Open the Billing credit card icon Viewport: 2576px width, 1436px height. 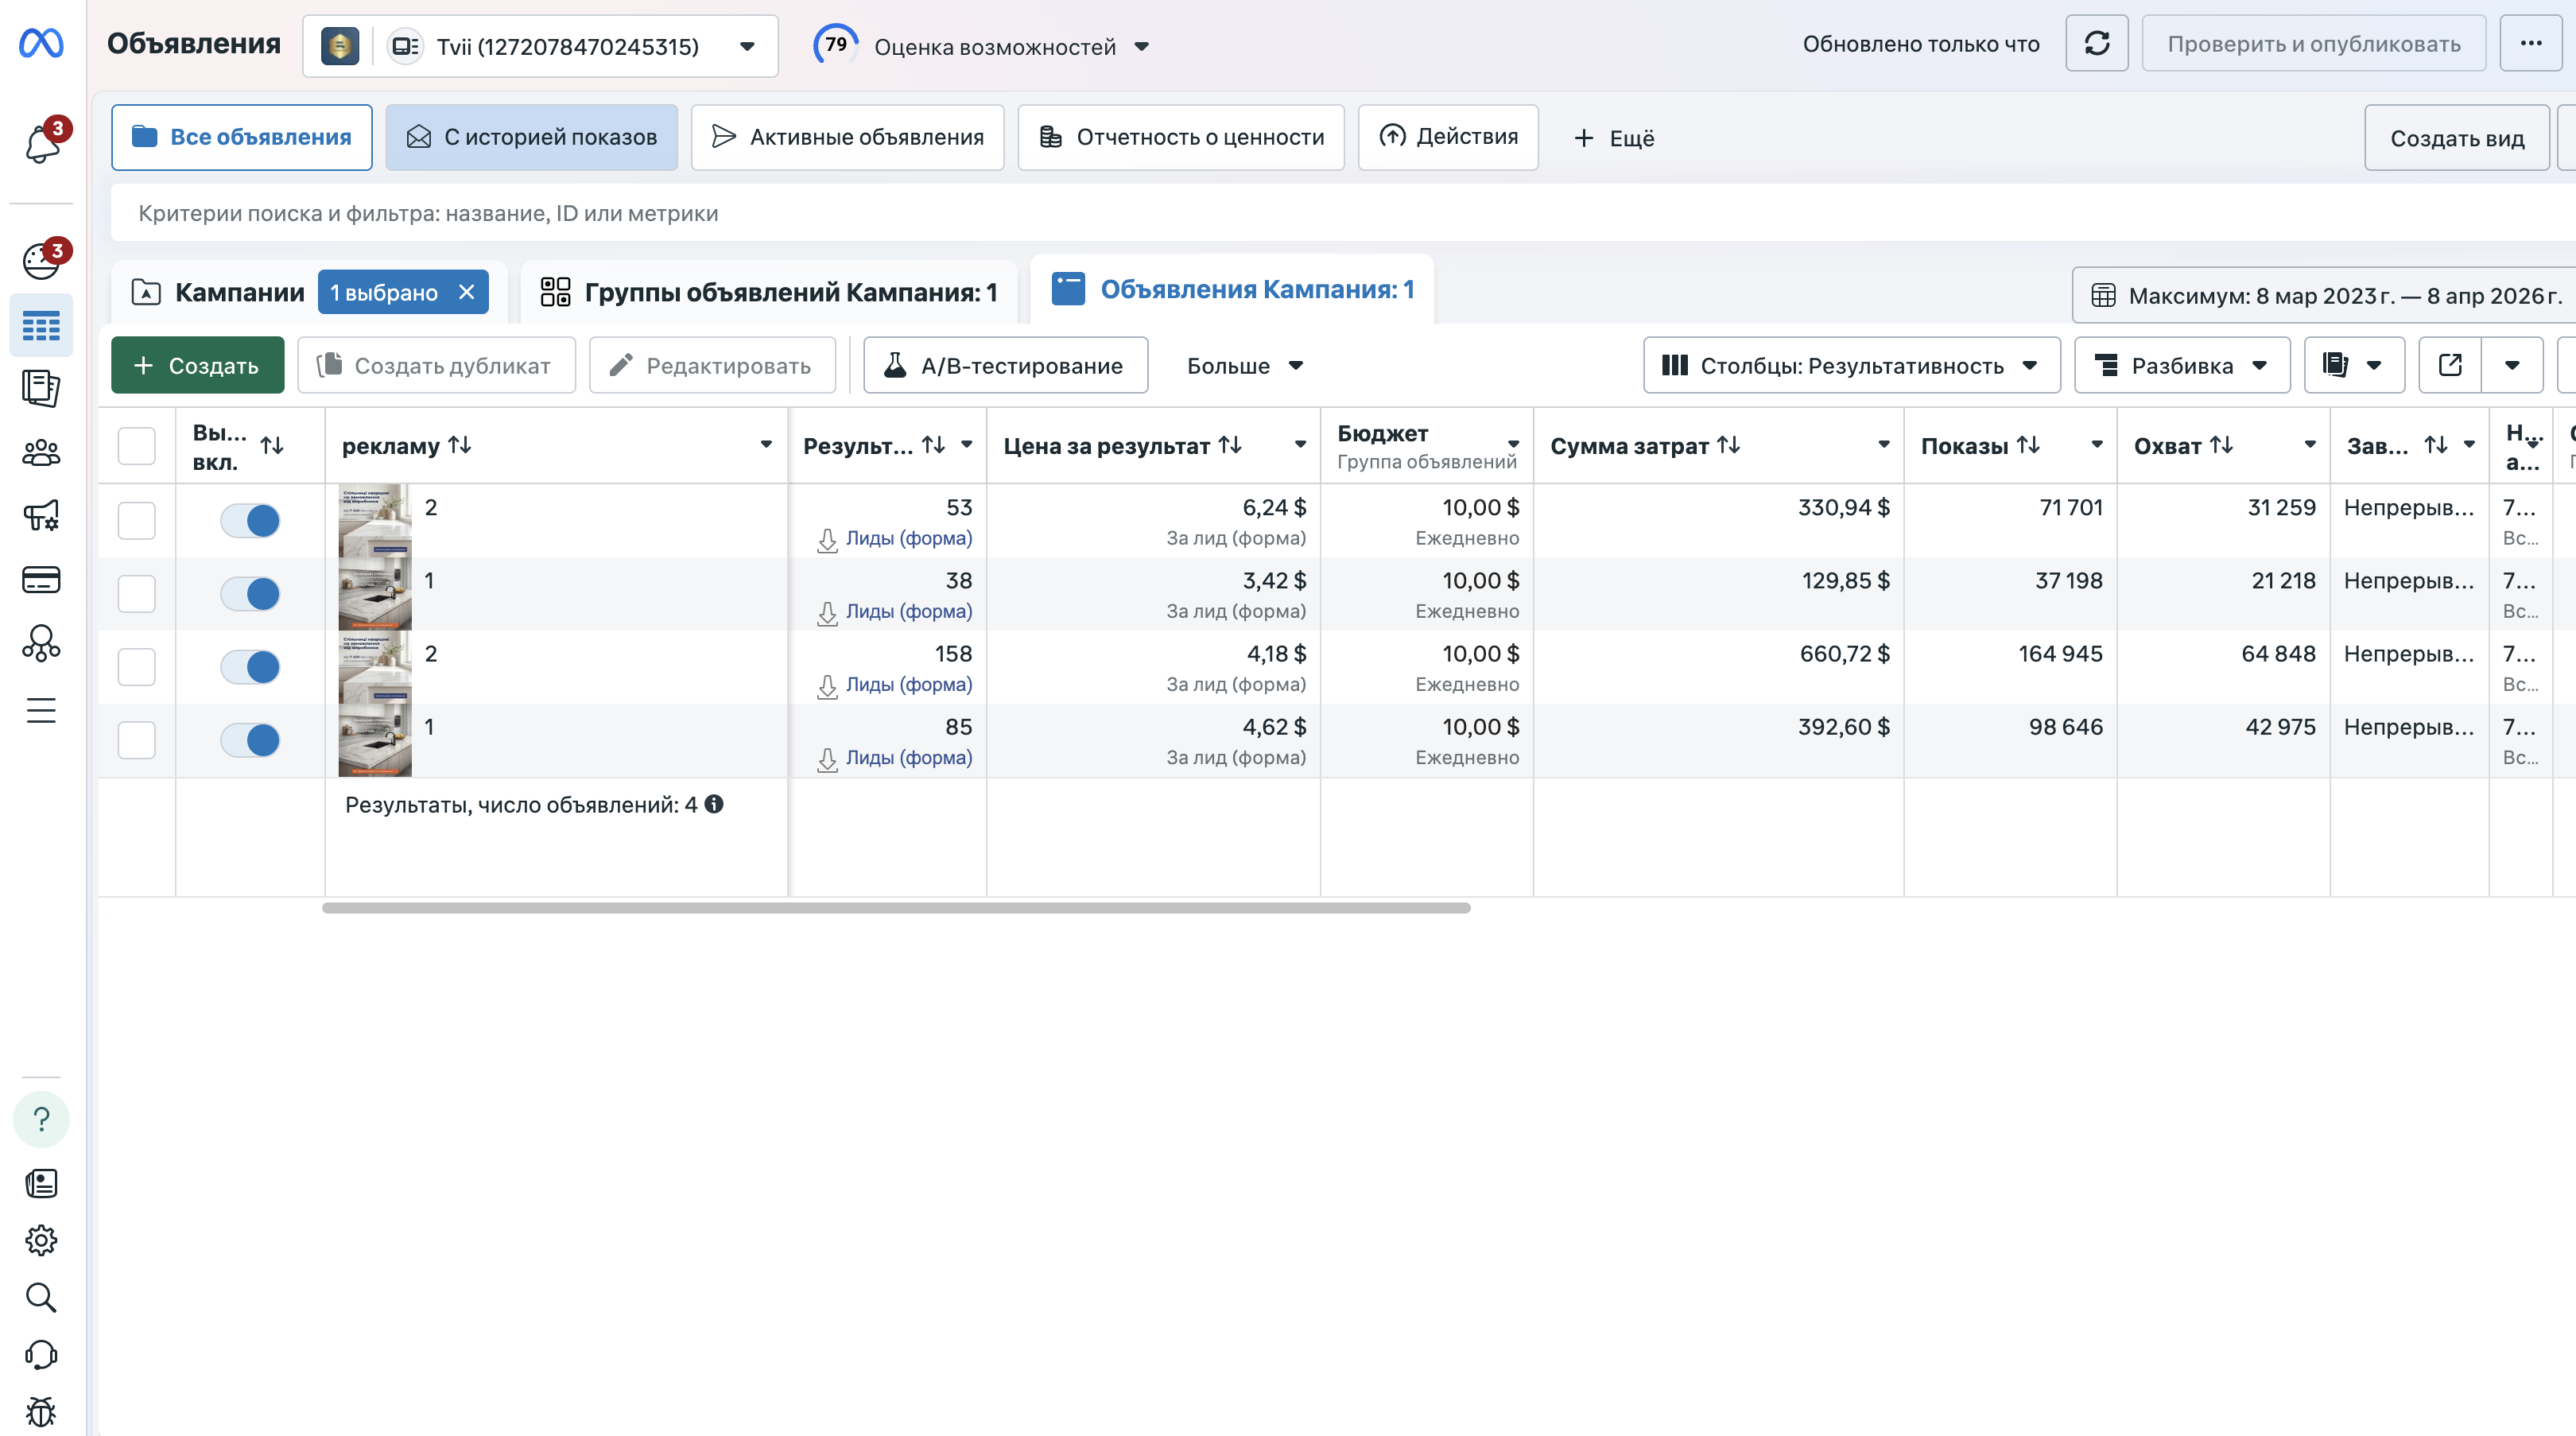coord(41,579)
